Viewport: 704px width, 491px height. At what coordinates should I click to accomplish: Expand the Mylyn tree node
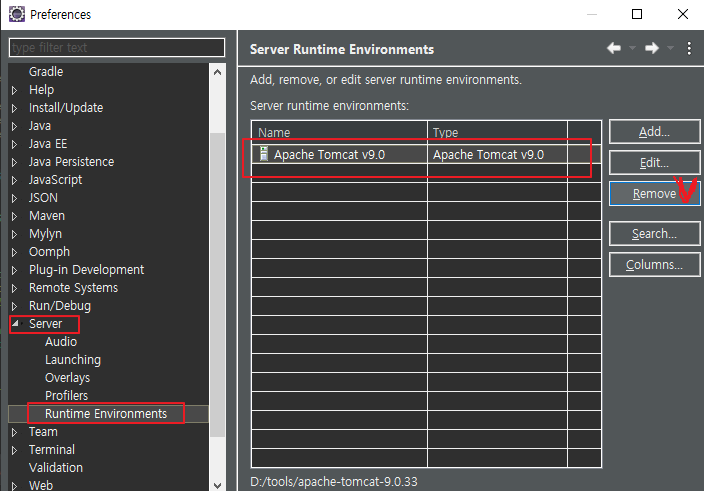pos(14,234)
